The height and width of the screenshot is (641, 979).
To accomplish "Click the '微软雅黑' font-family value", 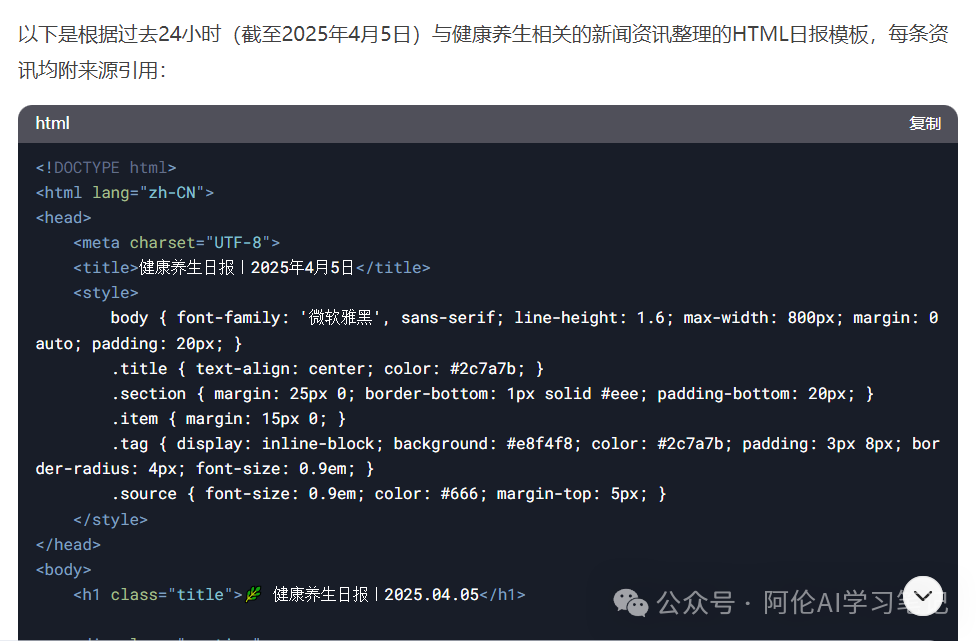I will pyautogui.click(x=341, y=318).
